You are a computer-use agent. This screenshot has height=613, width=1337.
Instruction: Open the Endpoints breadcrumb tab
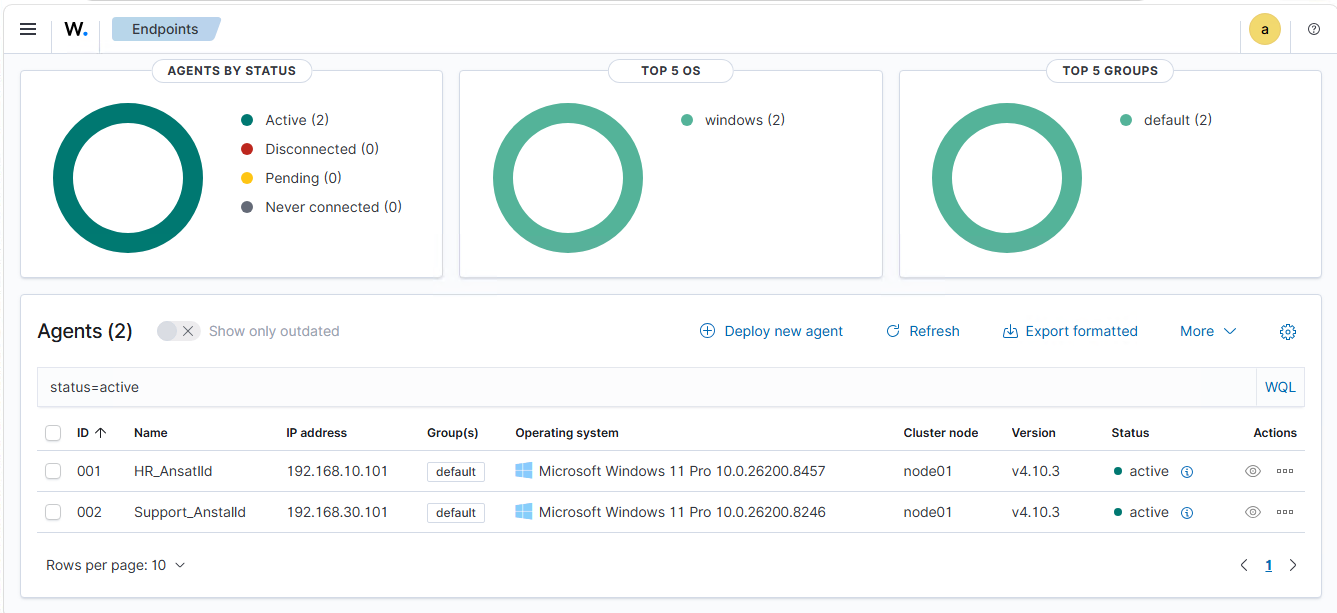[165, 29]
